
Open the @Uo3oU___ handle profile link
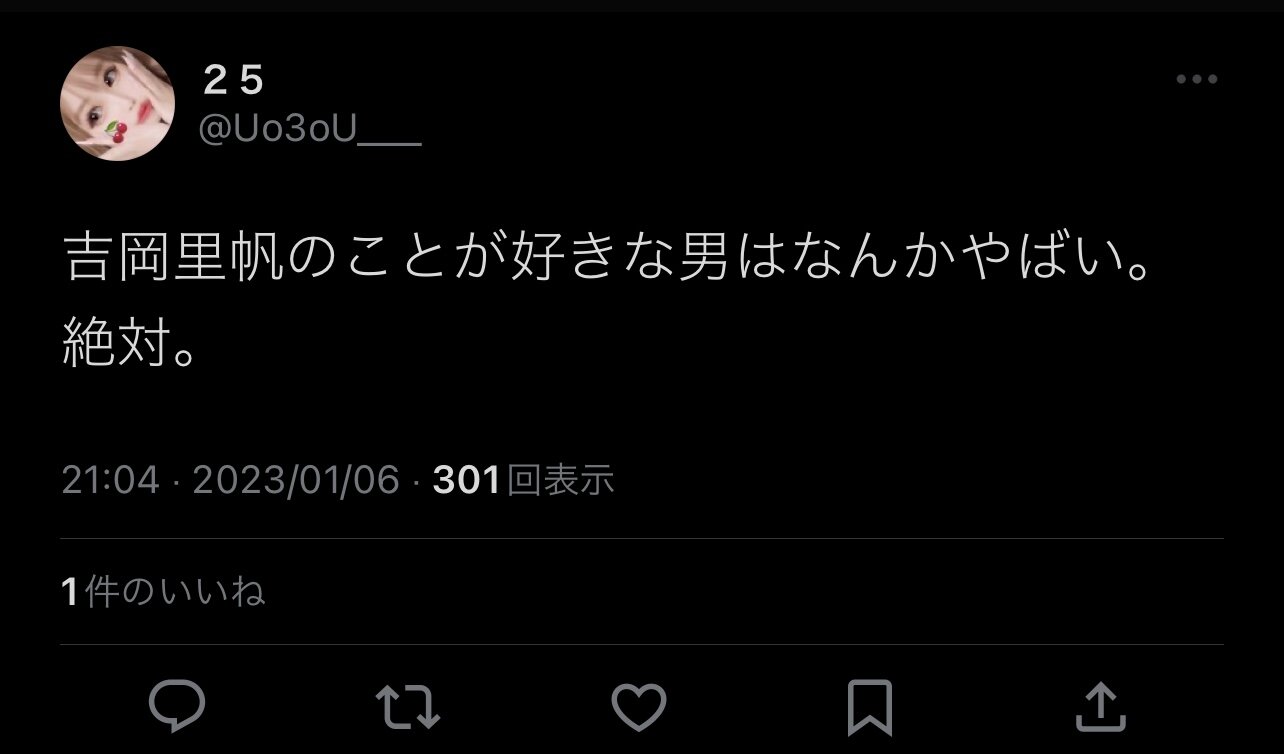coord(310,131)
